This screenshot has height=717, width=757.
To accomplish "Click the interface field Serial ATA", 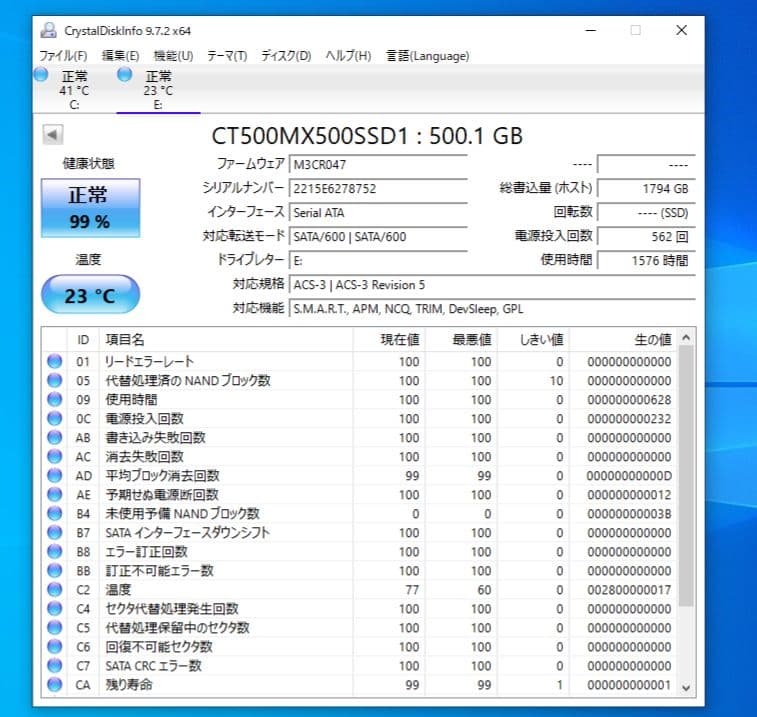I will 378,213.
